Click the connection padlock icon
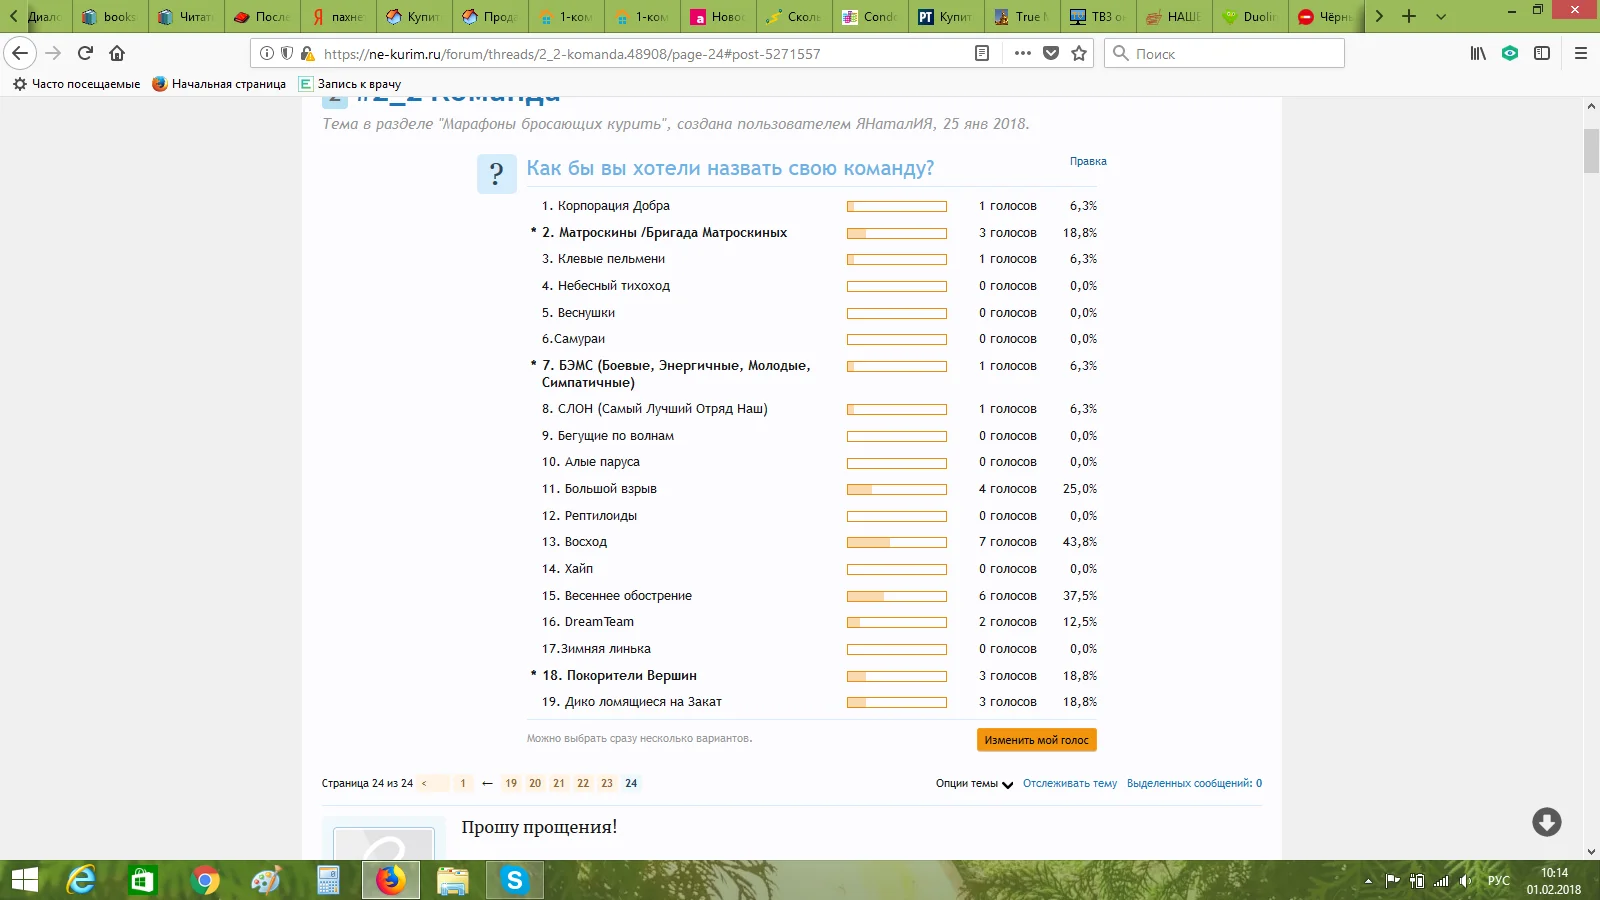 307,53
